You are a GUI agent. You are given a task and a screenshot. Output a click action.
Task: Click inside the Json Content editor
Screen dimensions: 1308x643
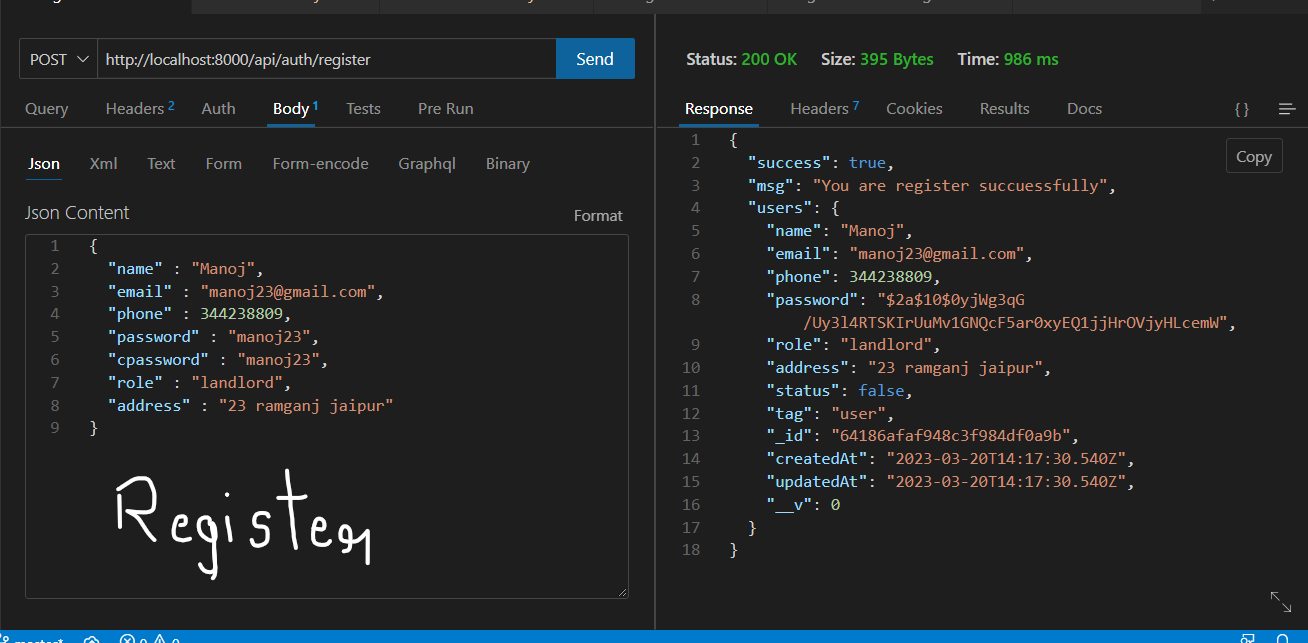point(327,416)
